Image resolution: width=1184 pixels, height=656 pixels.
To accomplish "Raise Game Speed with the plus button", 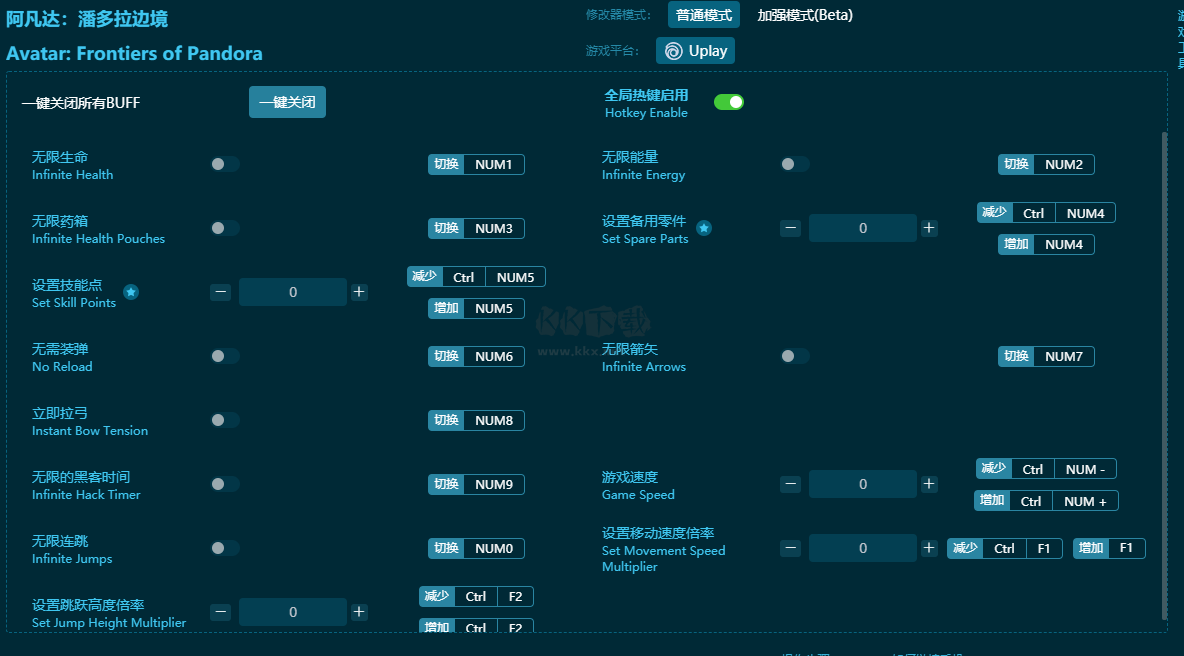I will [929, 484].
